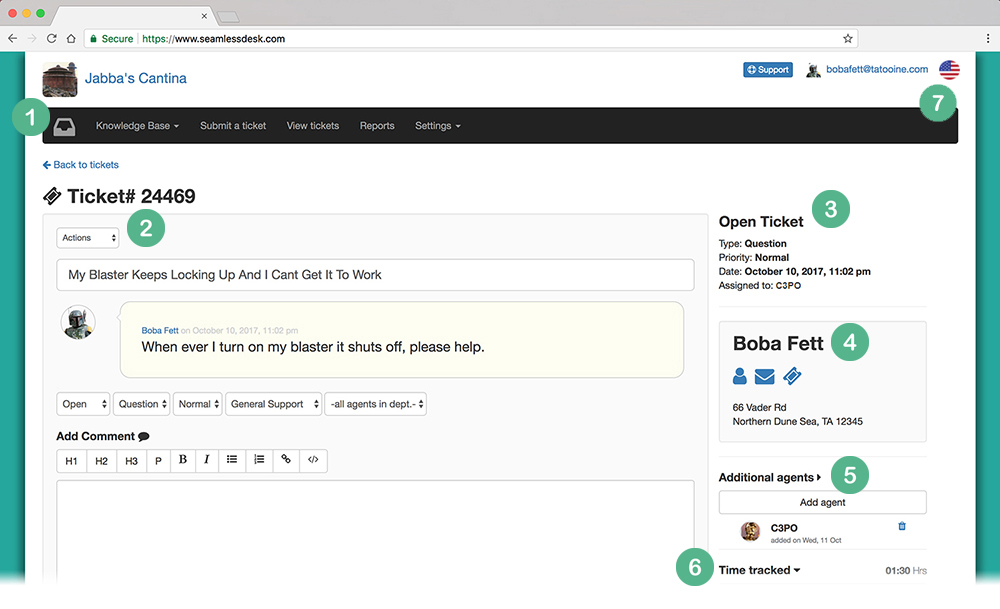Open the Knowledge Base menu
1000x609 pixels.
(x=137, y=126)
